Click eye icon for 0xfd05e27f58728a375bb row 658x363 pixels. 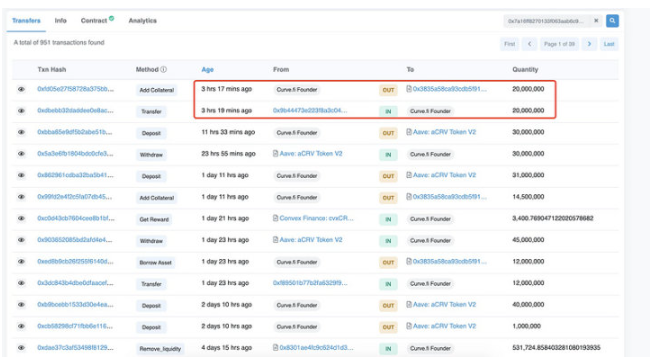tap(21, 89)
